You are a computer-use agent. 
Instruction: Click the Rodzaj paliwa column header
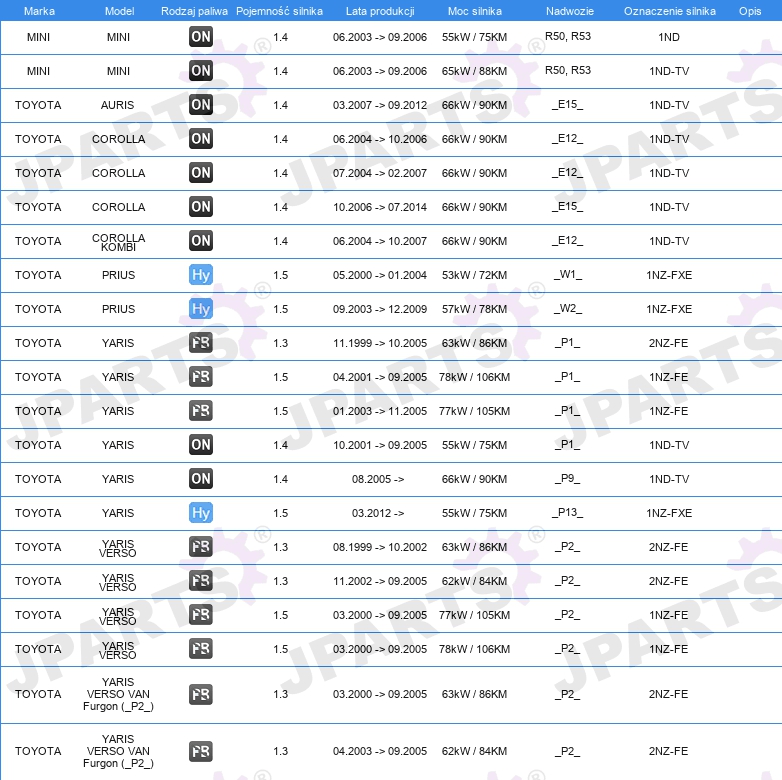194,11
